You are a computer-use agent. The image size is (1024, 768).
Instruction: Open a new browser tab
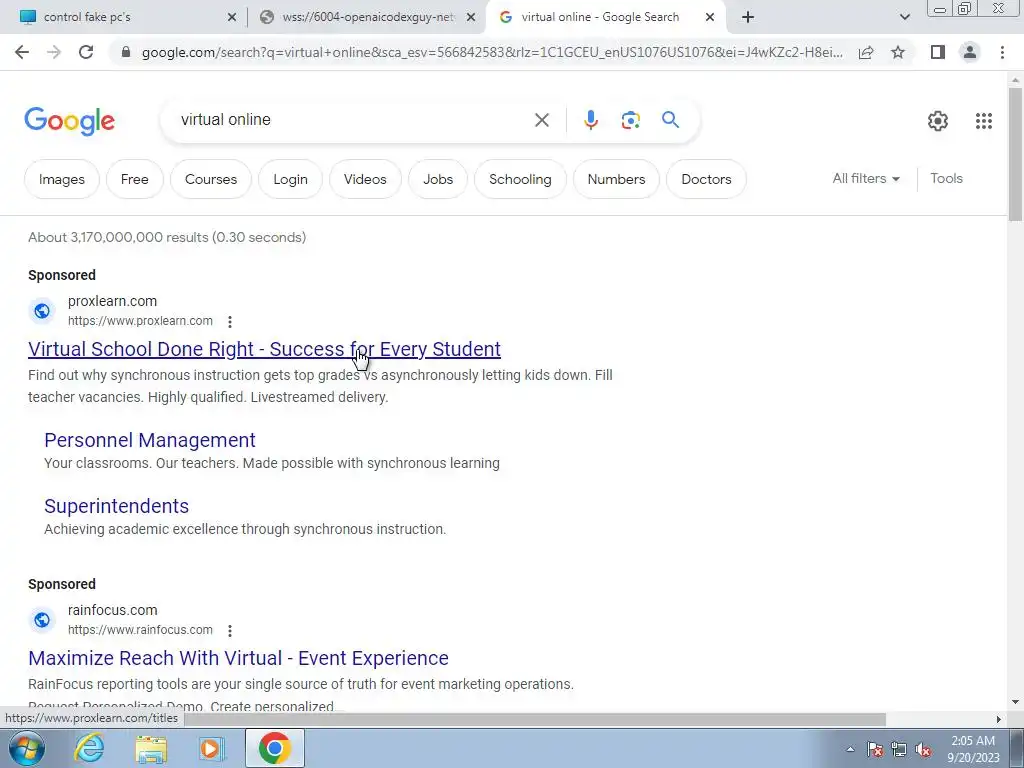[x=748, y=18]
